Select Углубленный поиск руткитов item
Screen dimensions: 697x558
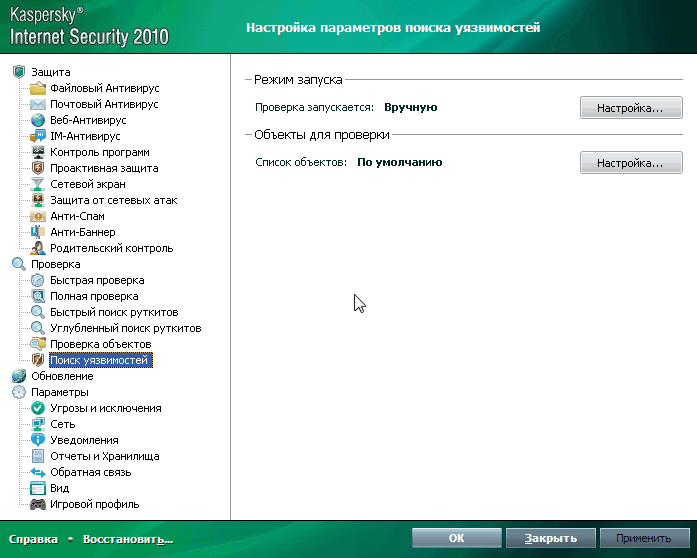point(126,328)
